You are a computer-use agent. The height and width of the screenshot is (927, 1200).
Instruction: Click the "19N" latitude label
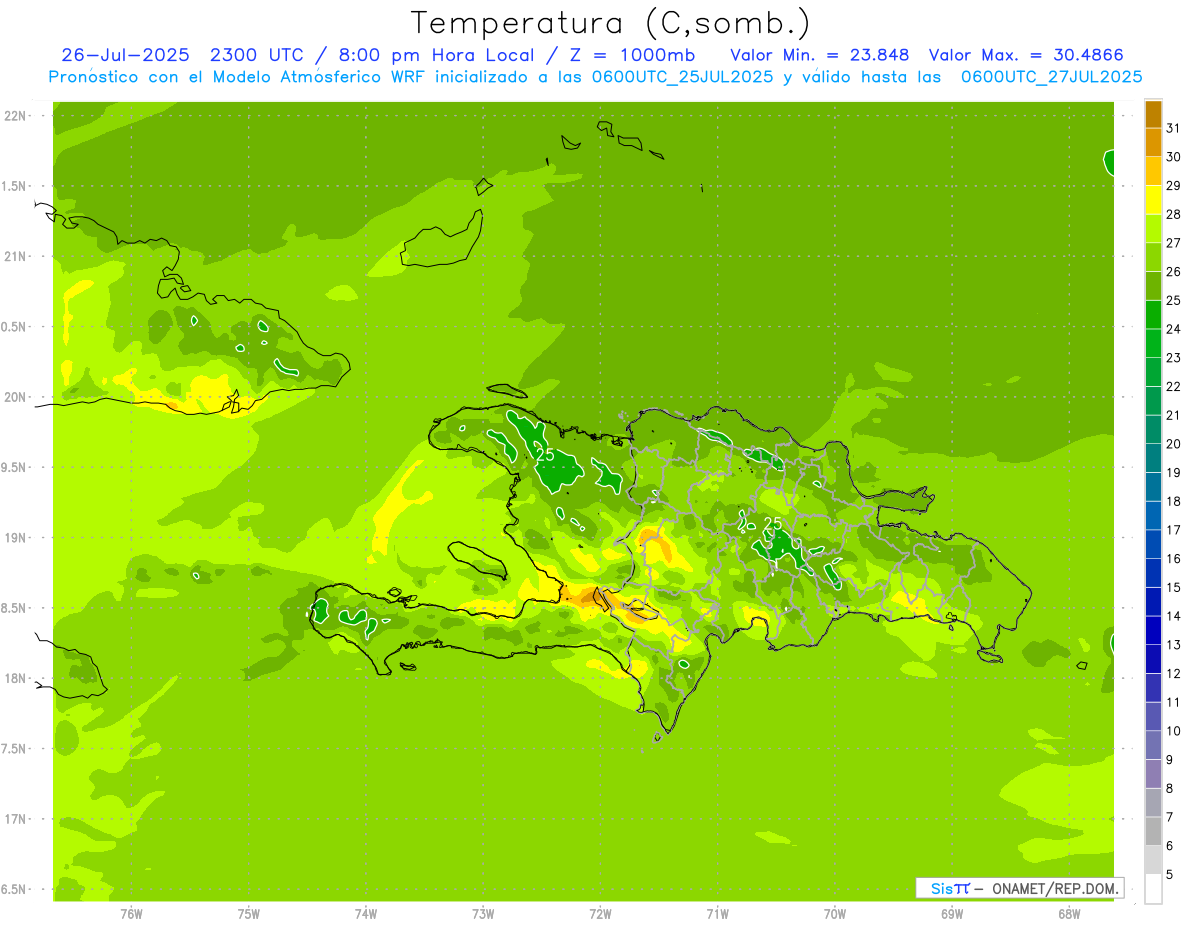point(16,538)
